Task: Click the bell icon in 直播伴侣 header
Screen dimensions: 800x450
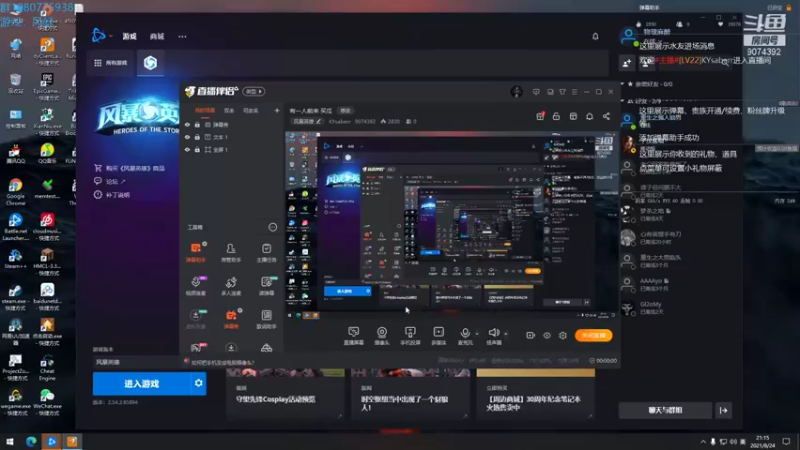Action: click(589, 116)
